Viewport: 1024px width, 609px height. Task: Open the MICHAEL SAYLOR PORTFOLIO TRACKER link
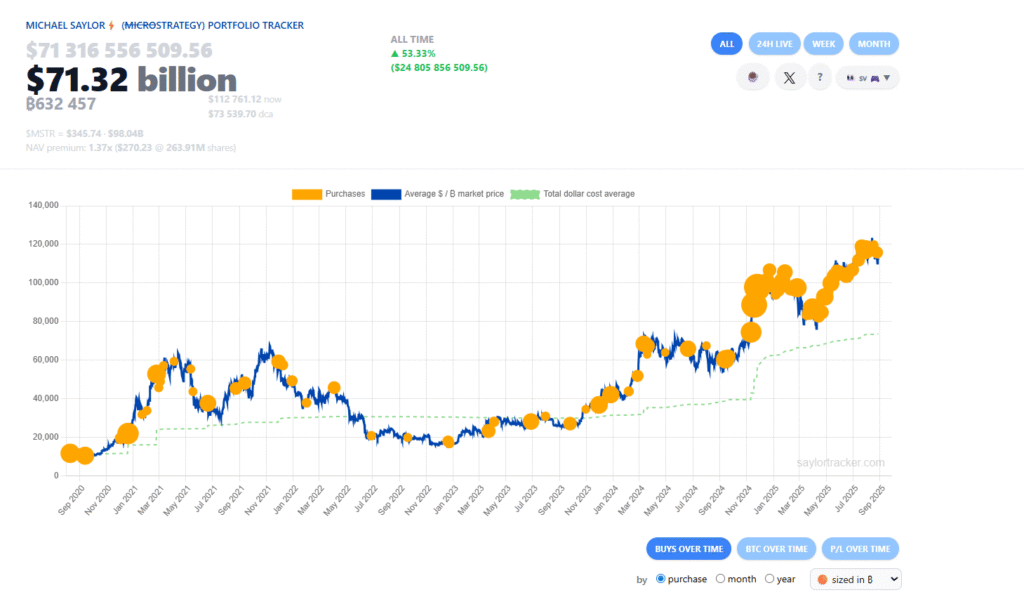[165, 25]
